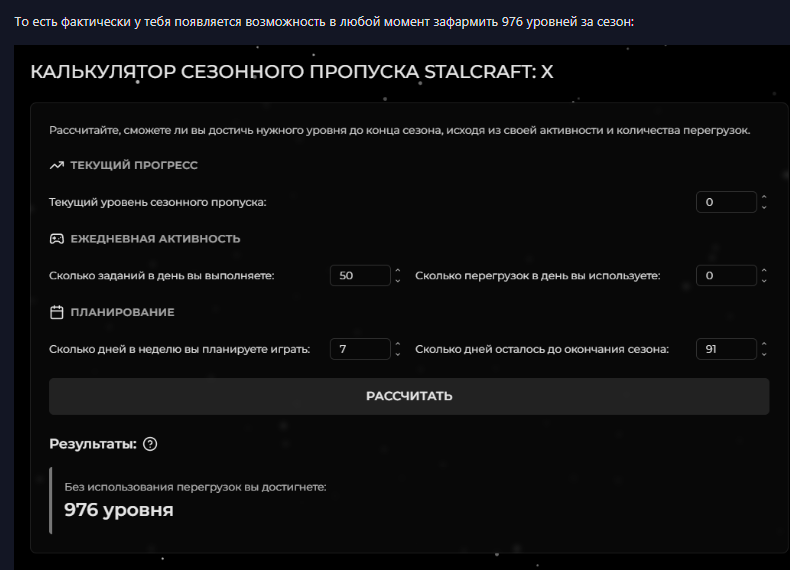Click the ТЕКУЩИЙ ПРОГРЕСС section heading

click(x=134, y=165)
